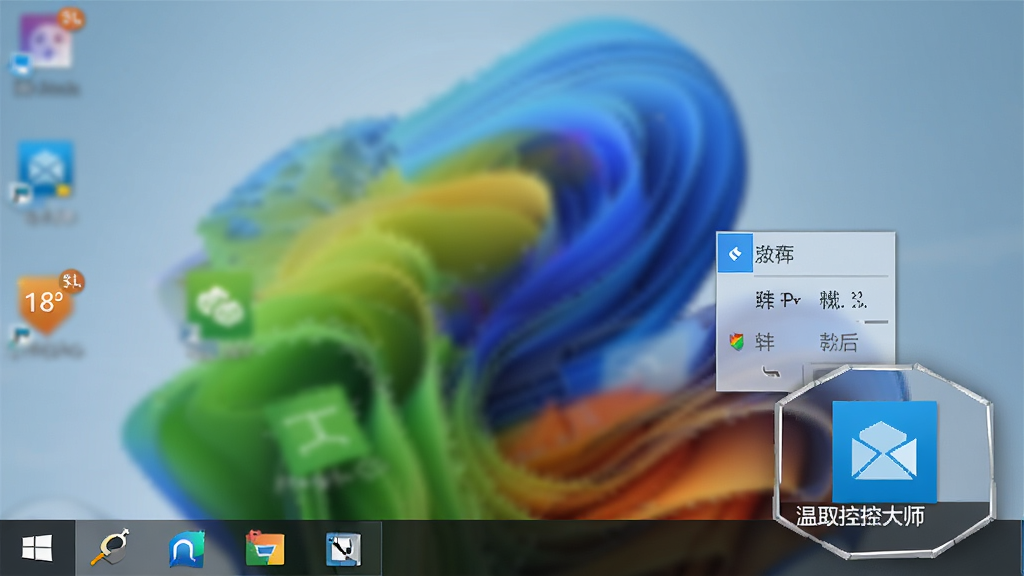Open the blue-framed tool app in taskbar
1024x576 pixels.
point(344,549)
